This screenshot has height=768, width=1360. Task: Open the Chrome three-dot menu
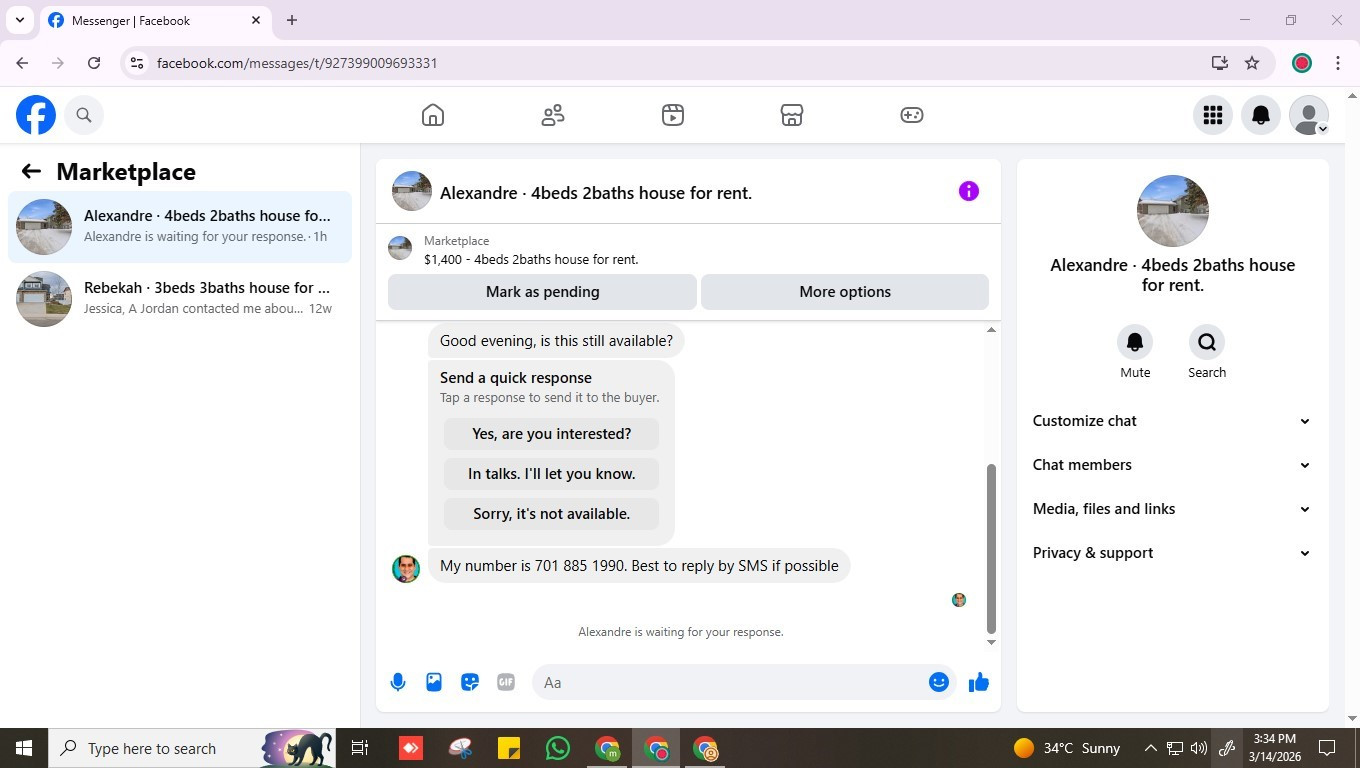(x=1338, y=63)
